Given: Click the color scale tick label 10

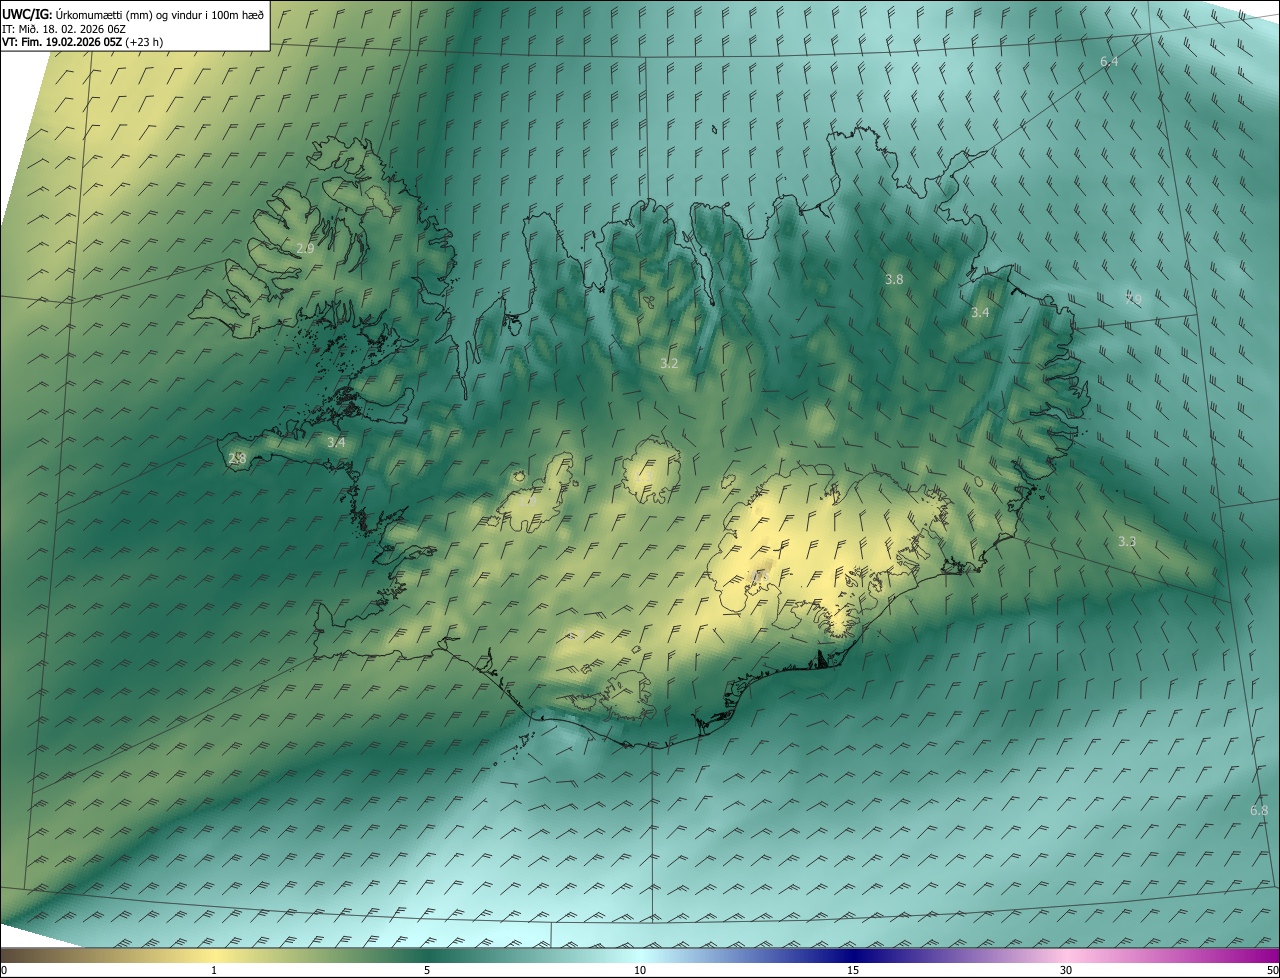Looking at the screenshot, I should click(640, 971).
